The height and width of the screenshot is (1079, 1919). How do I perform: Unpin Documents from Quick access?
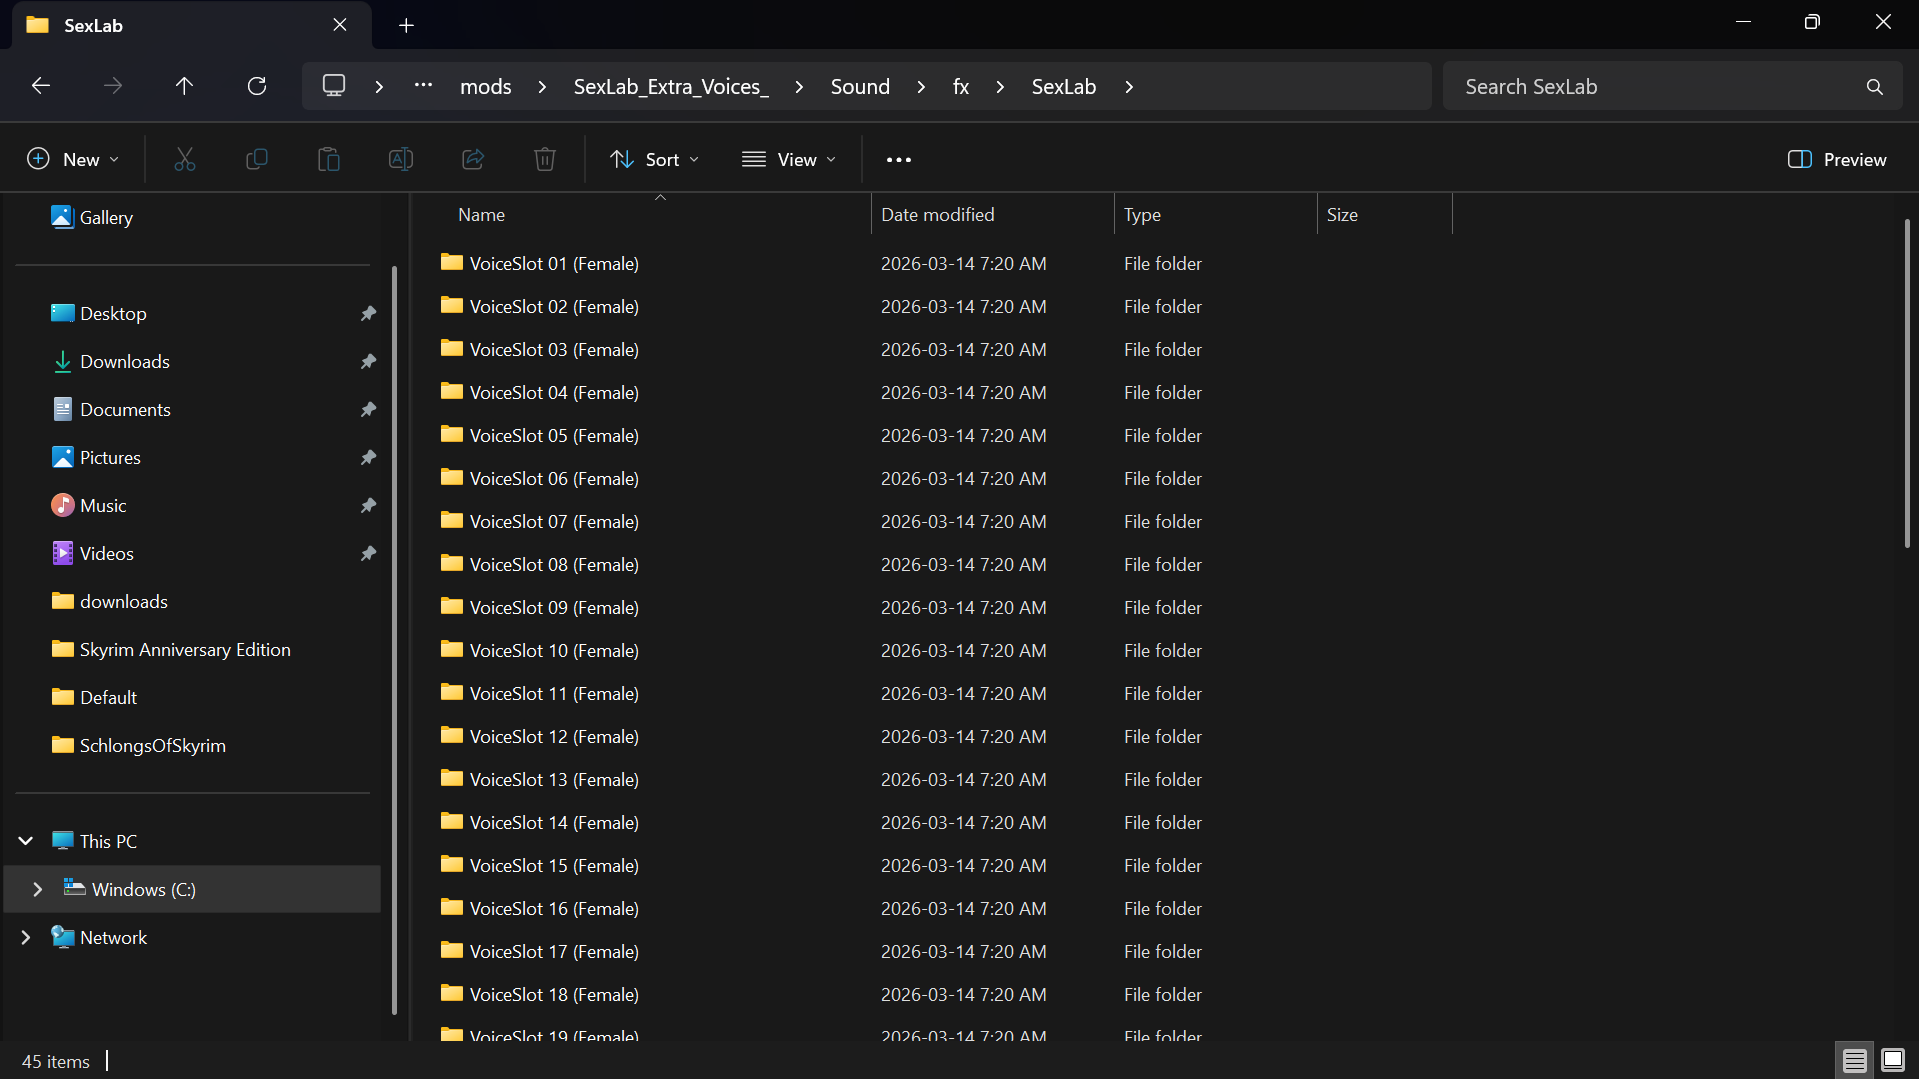coord(368,410)
